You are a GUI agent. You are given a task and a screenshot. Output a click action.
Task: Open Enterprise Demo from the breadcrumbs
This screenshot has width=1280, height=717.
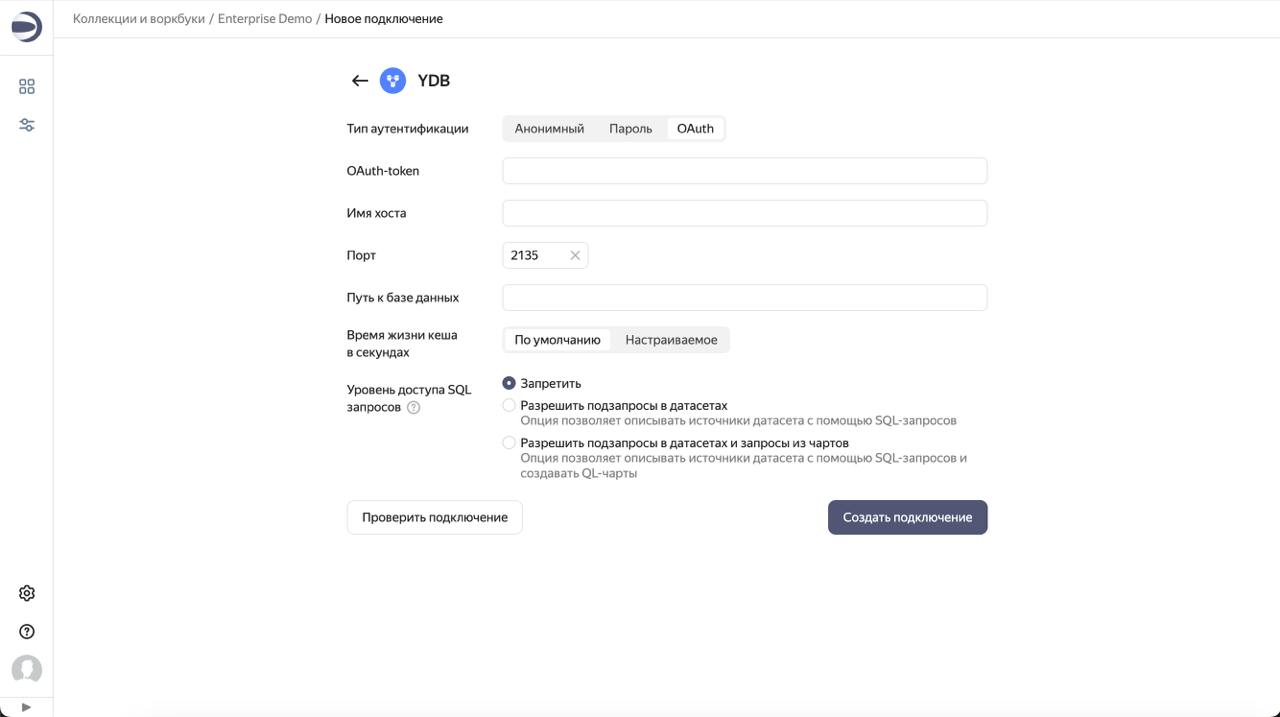tap(265, 18)
